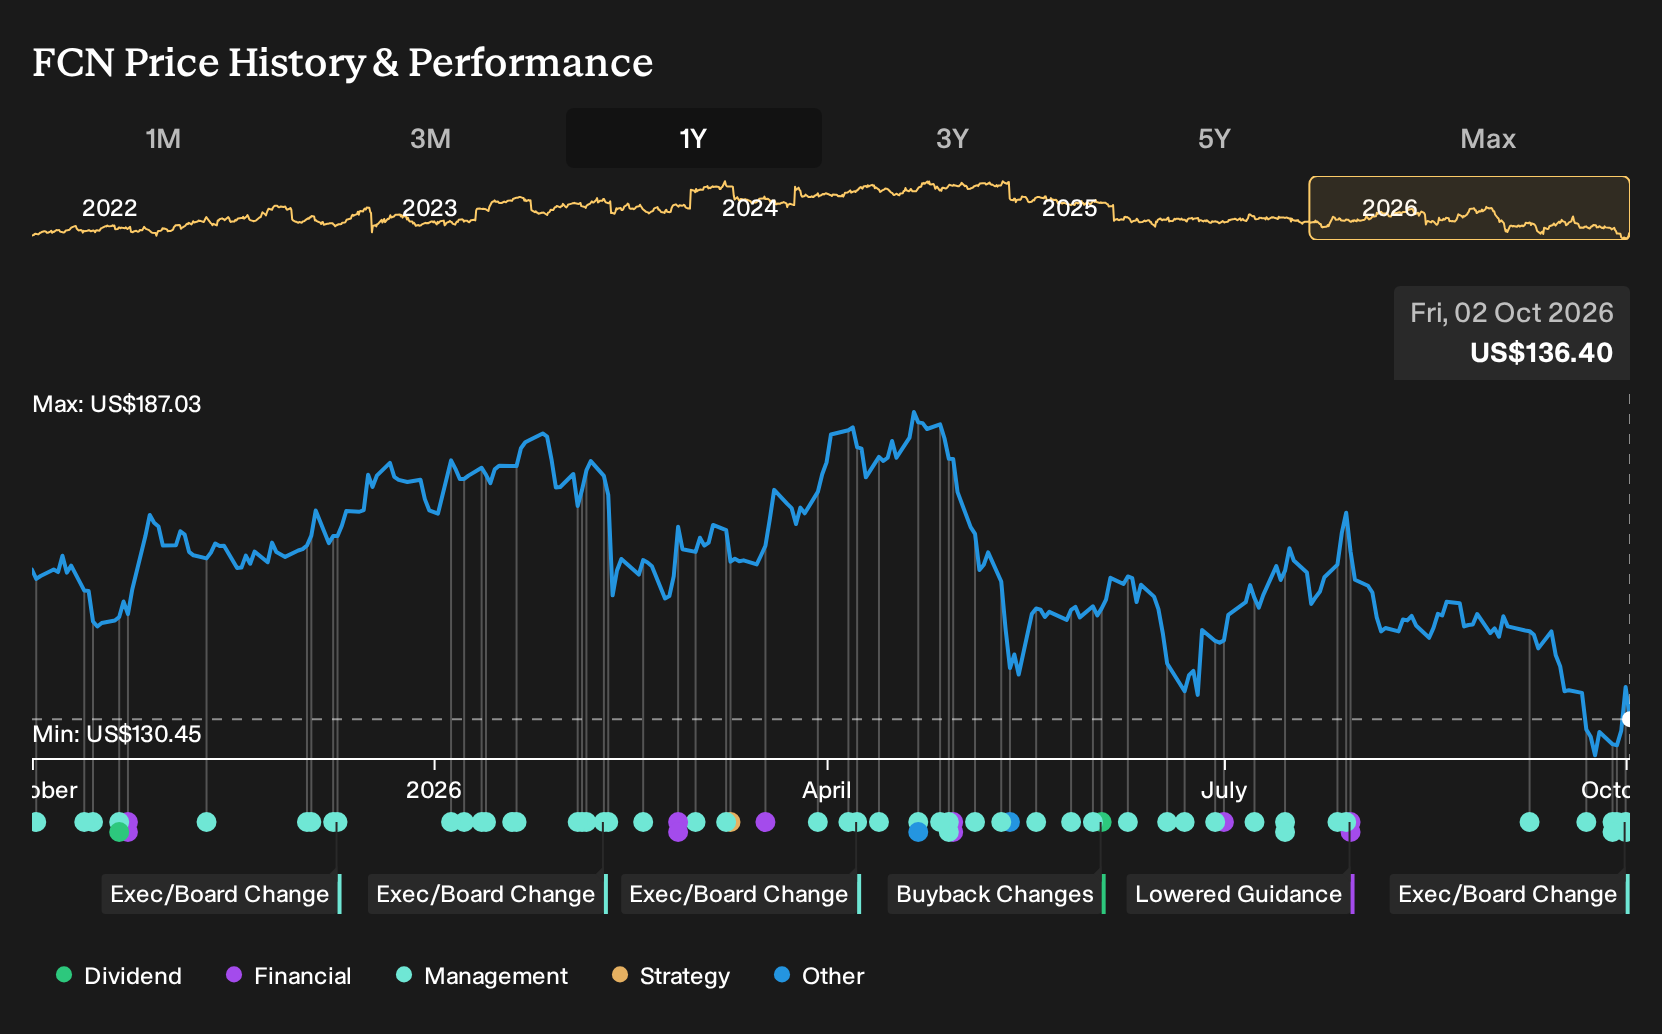Viewport: 1662px width, 1034px height.
Task: Click the FCN Price History & Performance title
Action: click(343, 62)
